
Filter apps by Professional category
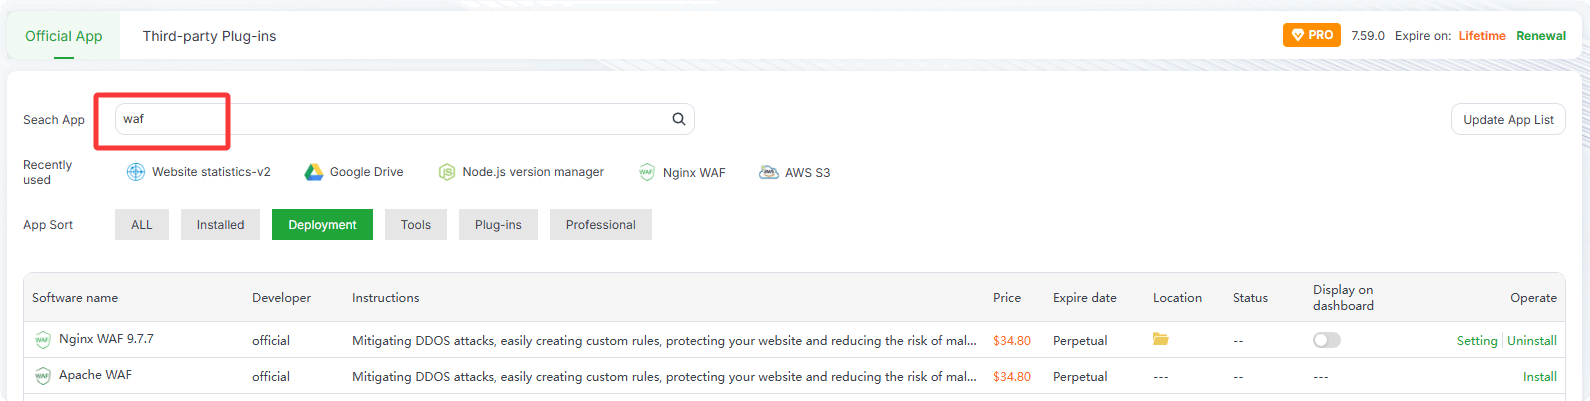click(x=600, y=225)
